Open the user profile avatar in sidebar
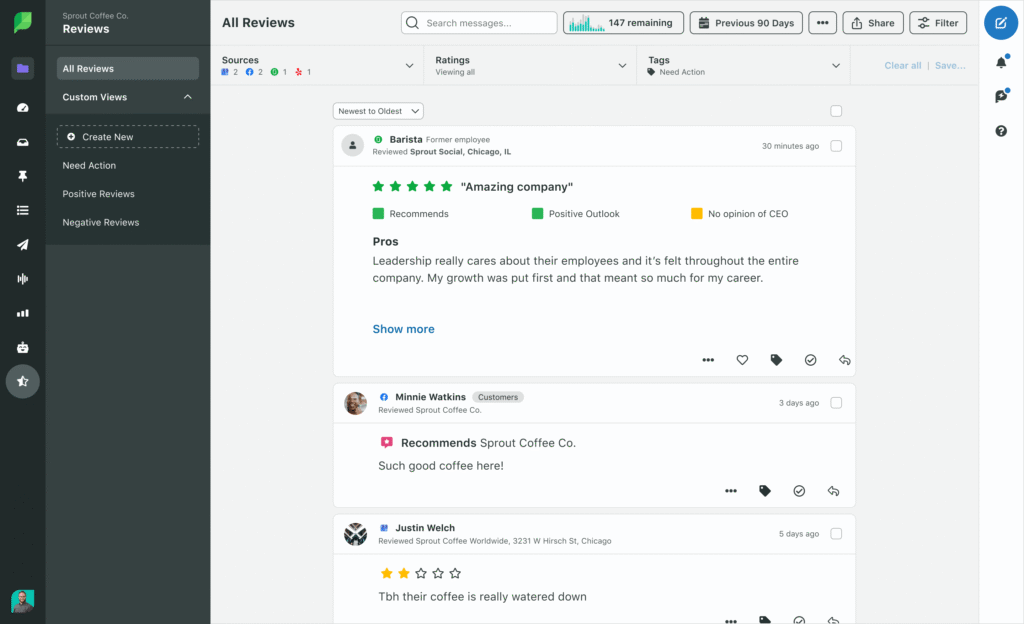 pos(23,601)
